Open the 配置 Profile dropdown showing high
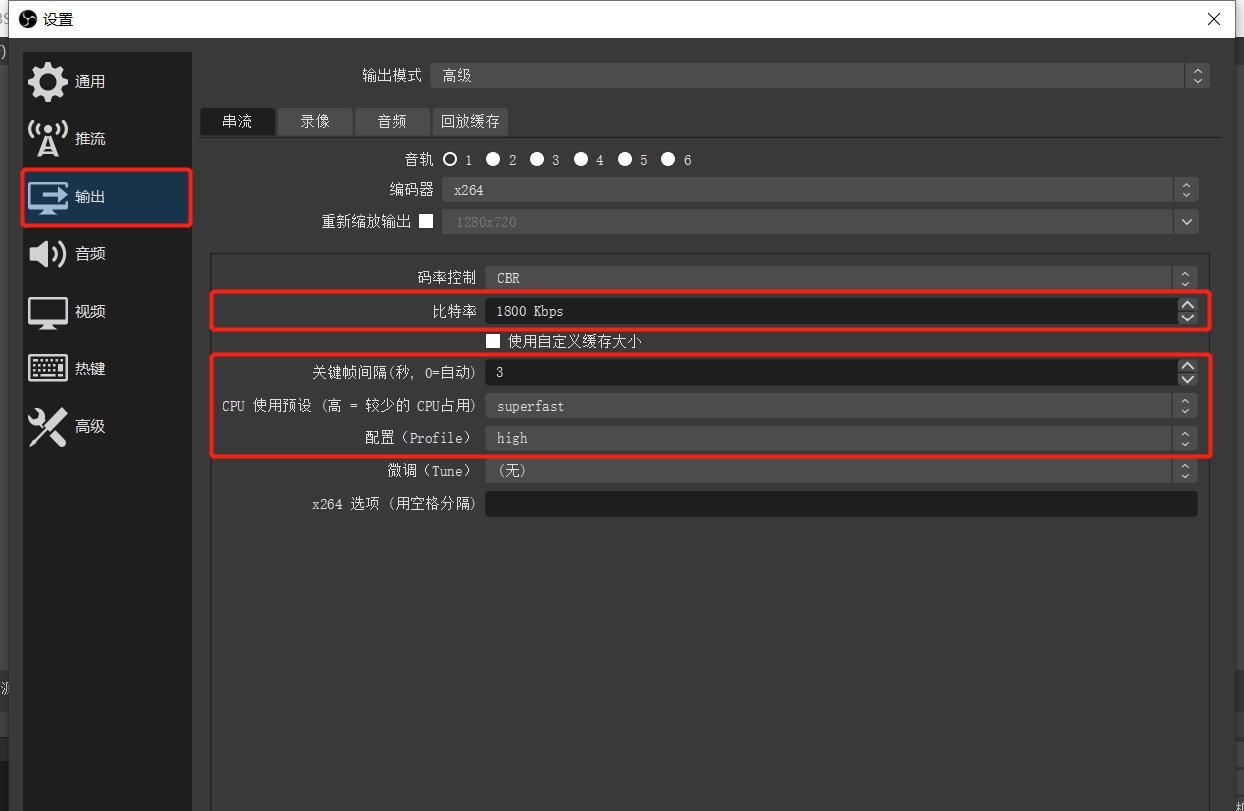Image resolution: width=1244 pixels, height=811 pixels. coord(841,438)
